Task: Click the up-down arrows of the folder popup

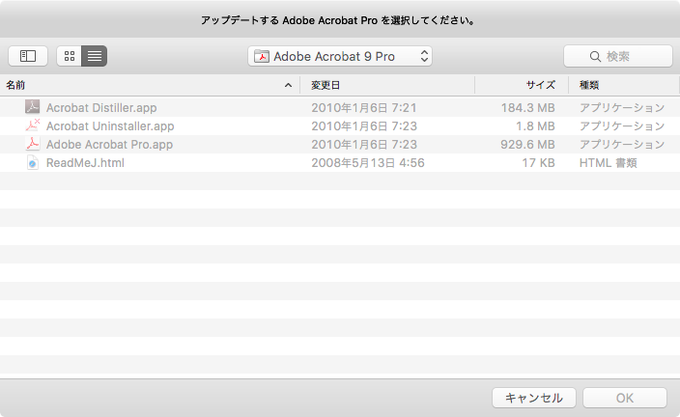Action: pyautogui.click(x=424, y=56)
